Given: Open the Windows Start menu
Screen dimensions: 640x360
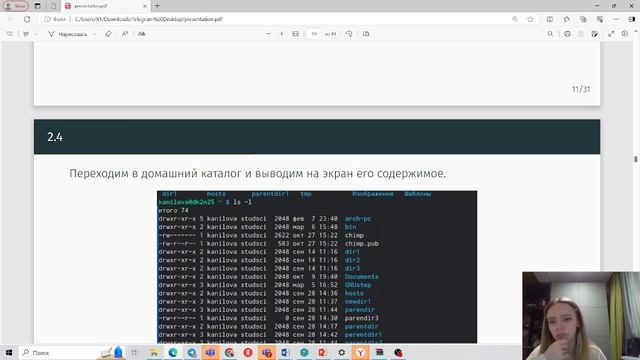Looking at the screenshot, I should 9,352.
